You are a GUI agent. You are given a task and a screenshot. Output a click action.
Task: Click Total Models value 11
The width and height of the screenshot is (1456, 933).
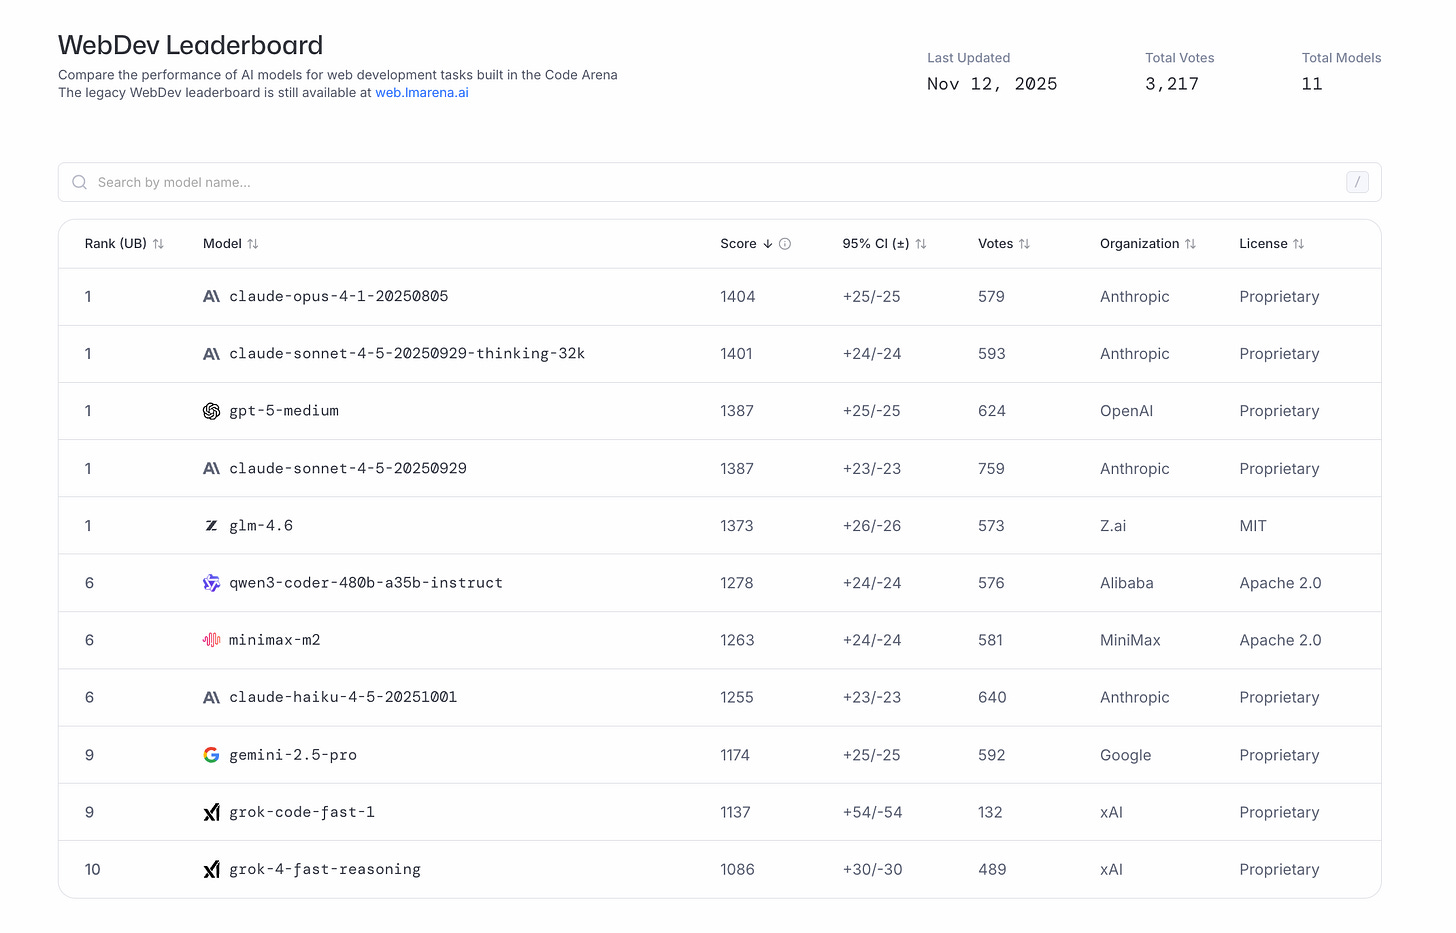(1312, 84)
